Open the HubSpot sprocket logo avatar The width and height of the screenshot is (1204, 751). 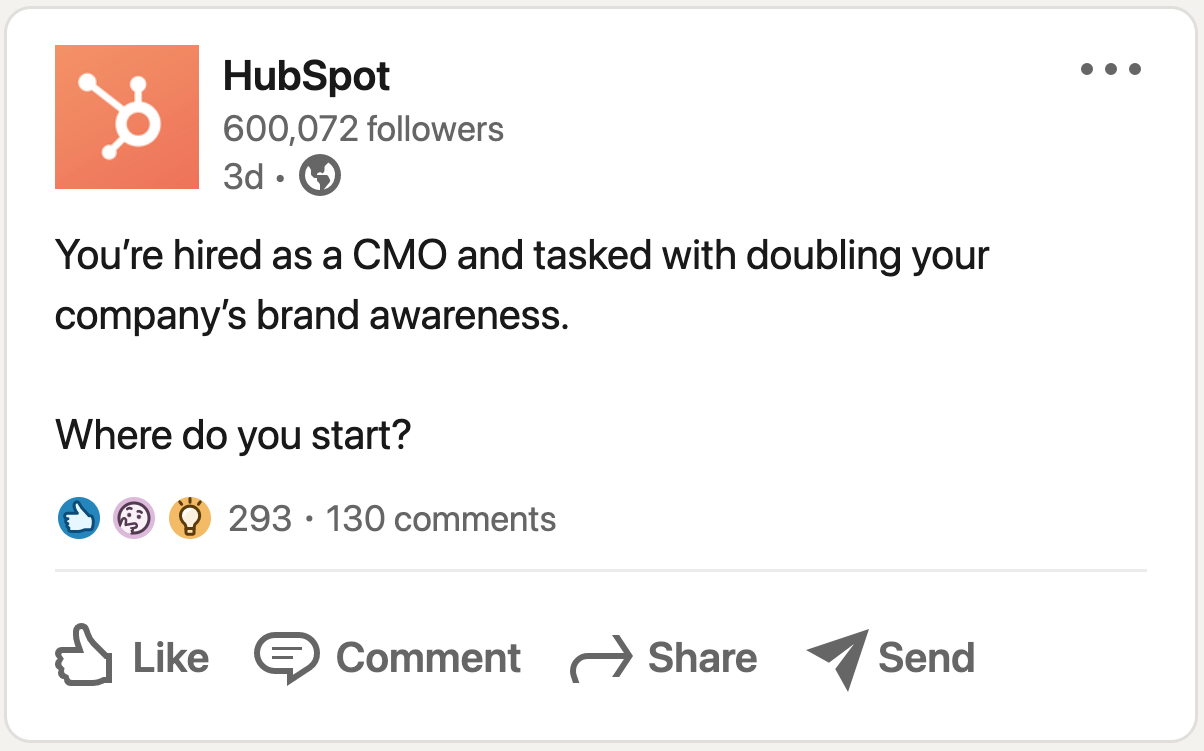(x=127, y=116)
